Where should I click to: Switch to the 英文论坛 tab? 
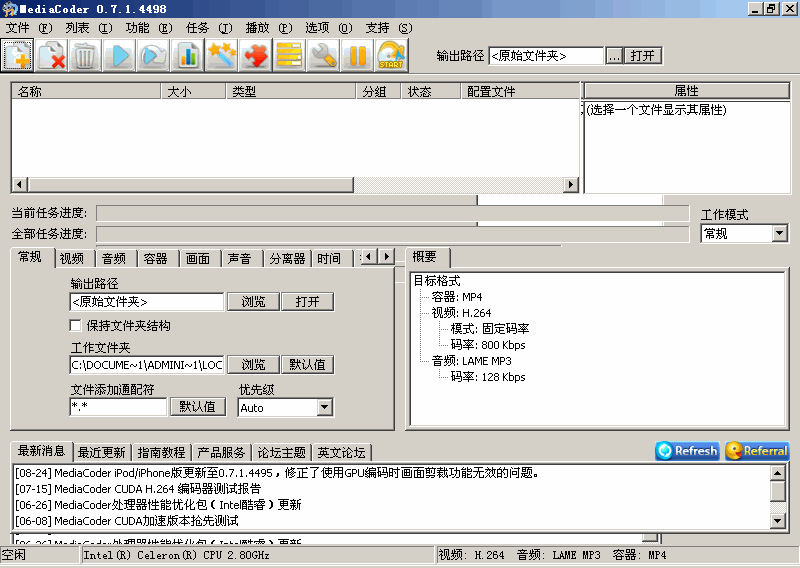(x=341, y=453)
